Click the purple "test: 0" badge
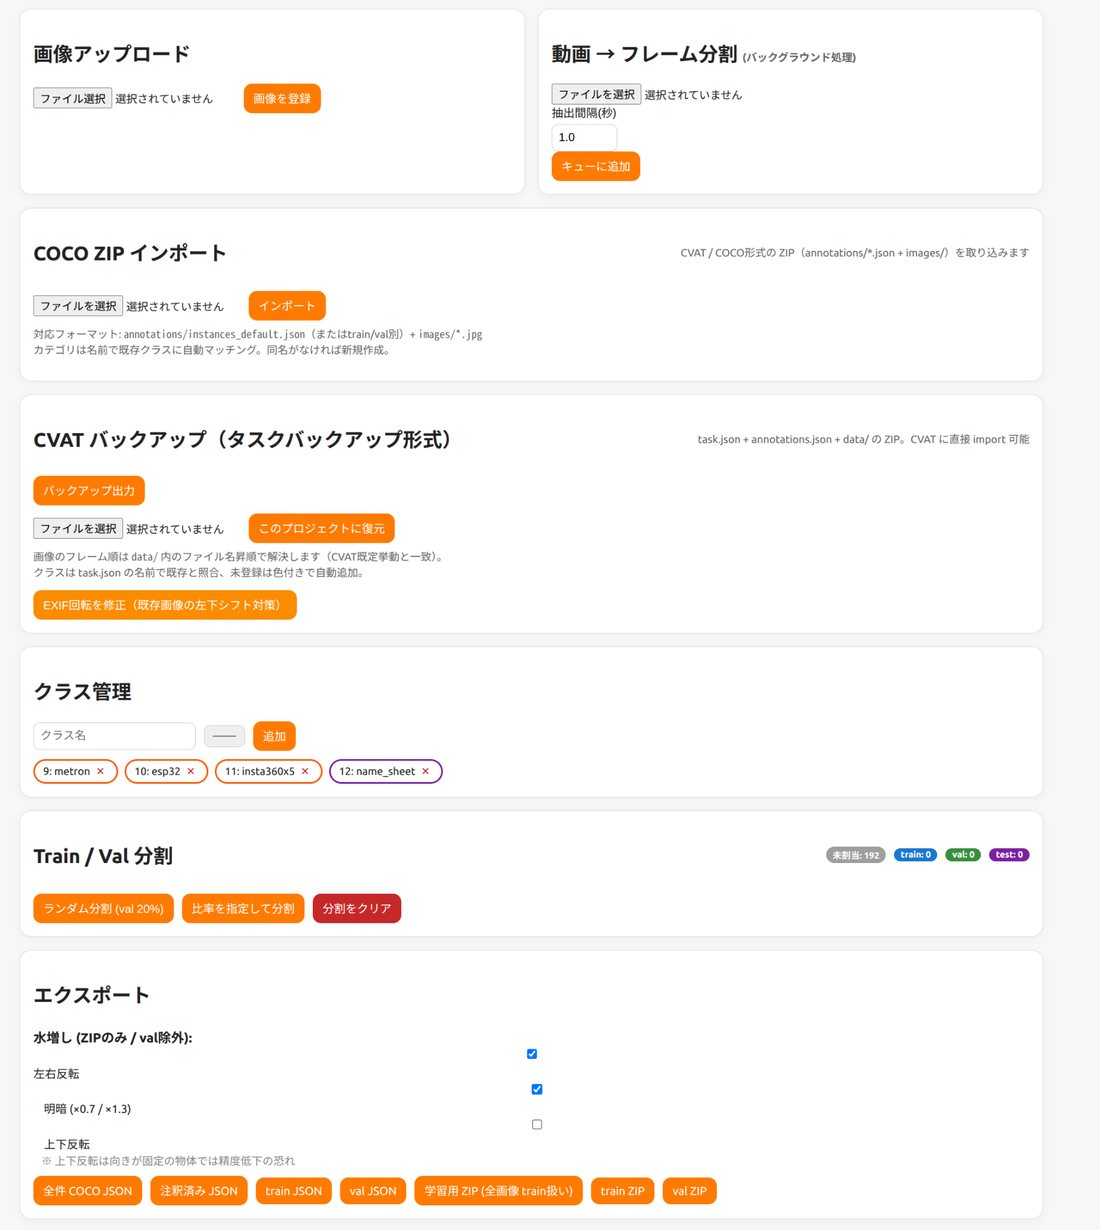 (1009, 855)
